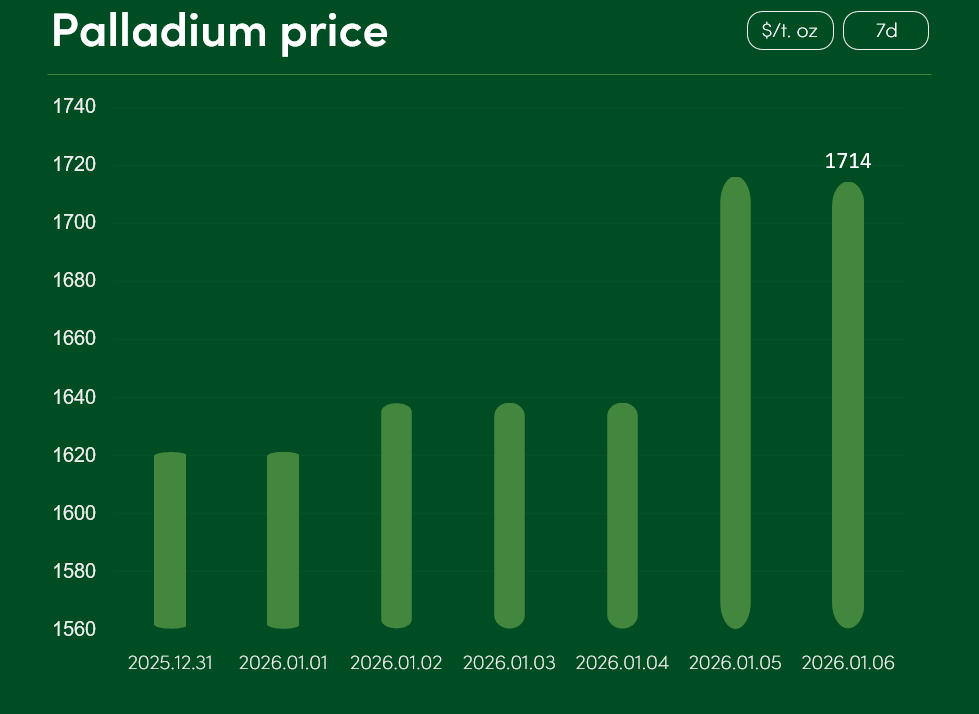Click the bar above 2026.01.03
This screenshot has height=714, width=979.
point(509,516)
